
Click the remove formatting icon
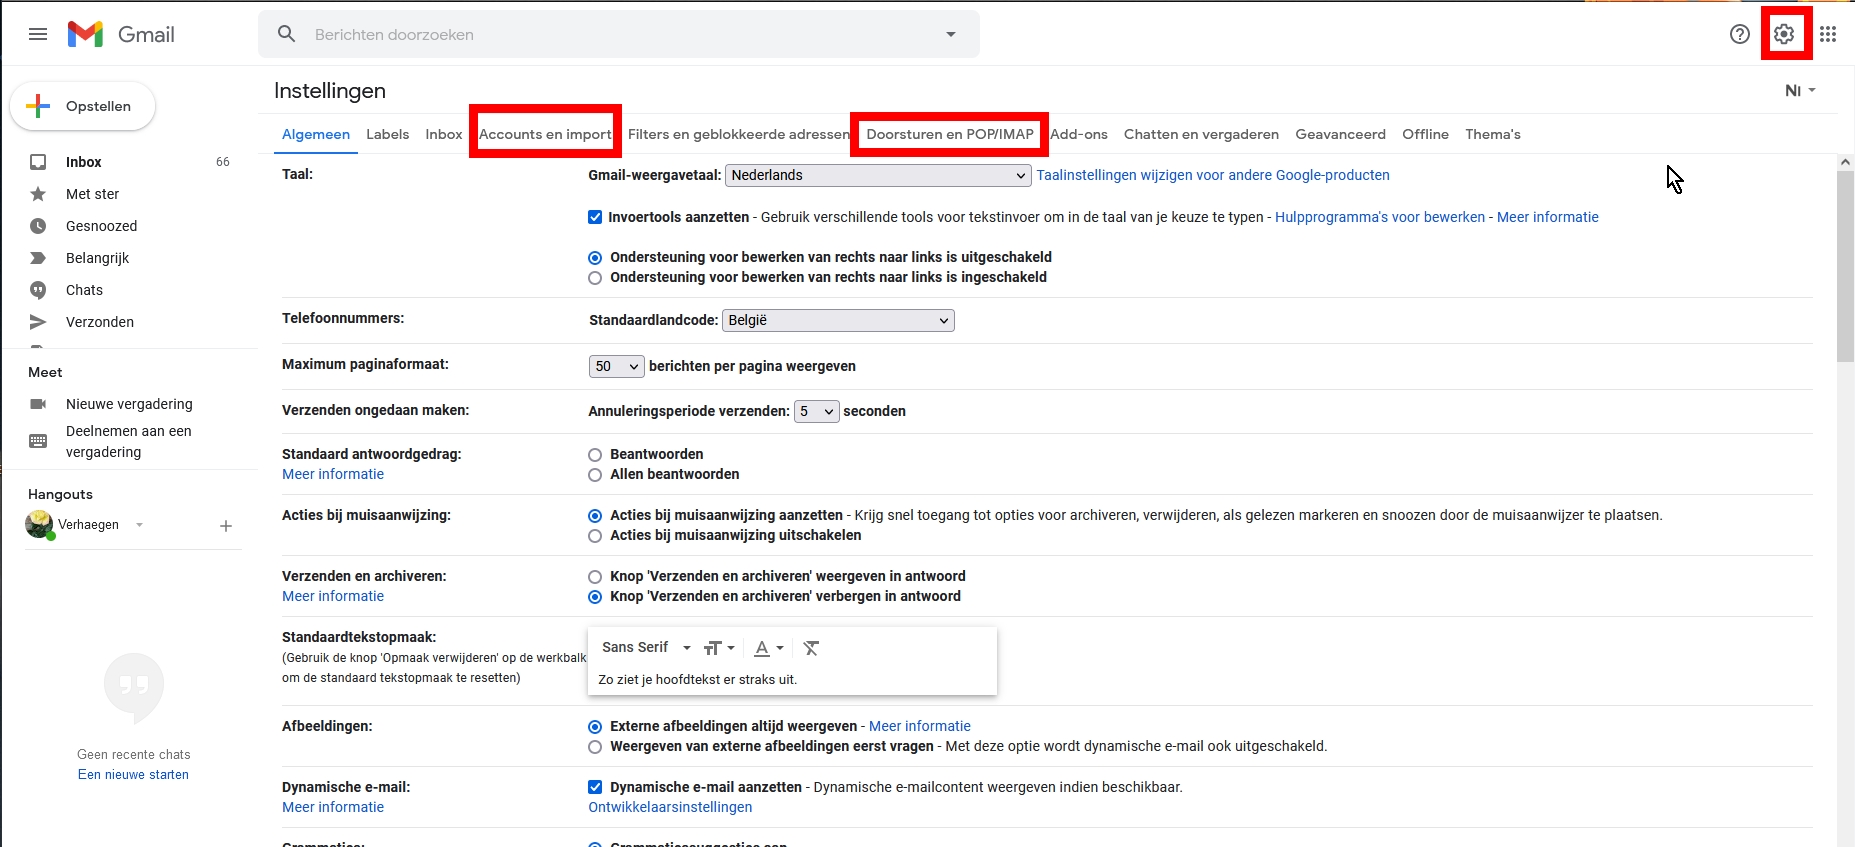click(x=811, y=648)
